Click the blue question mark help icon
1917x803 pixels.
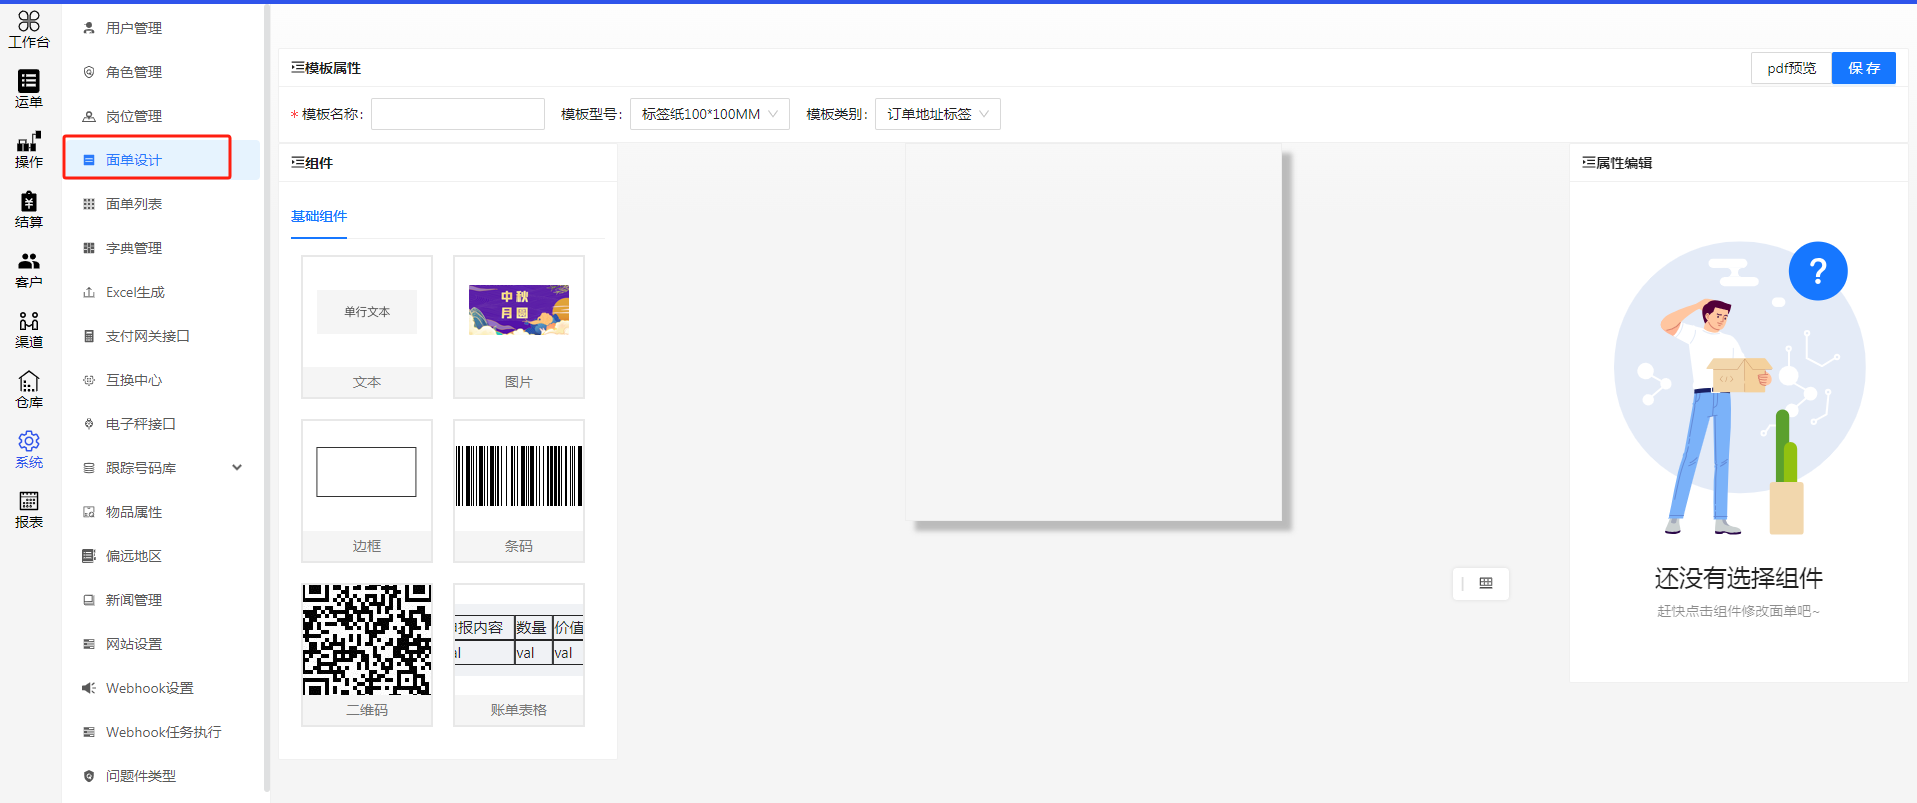1817,271
